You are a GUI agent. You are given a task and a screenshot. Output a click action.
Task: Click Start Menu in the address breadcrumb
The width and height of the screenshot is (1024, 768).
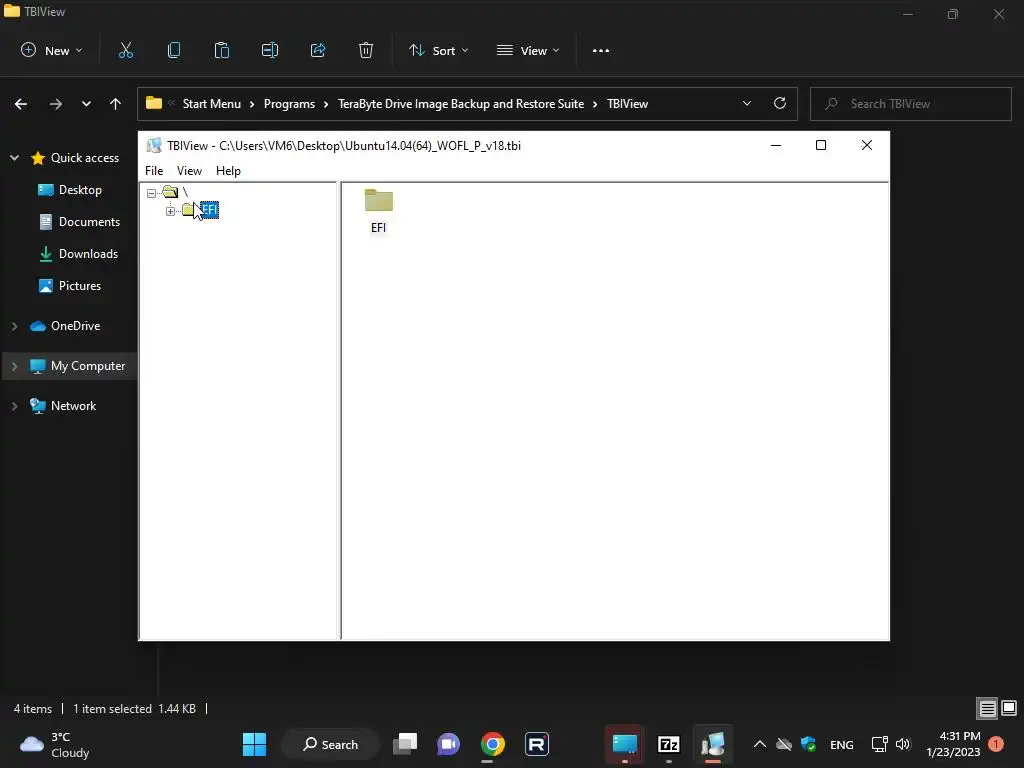212,104
